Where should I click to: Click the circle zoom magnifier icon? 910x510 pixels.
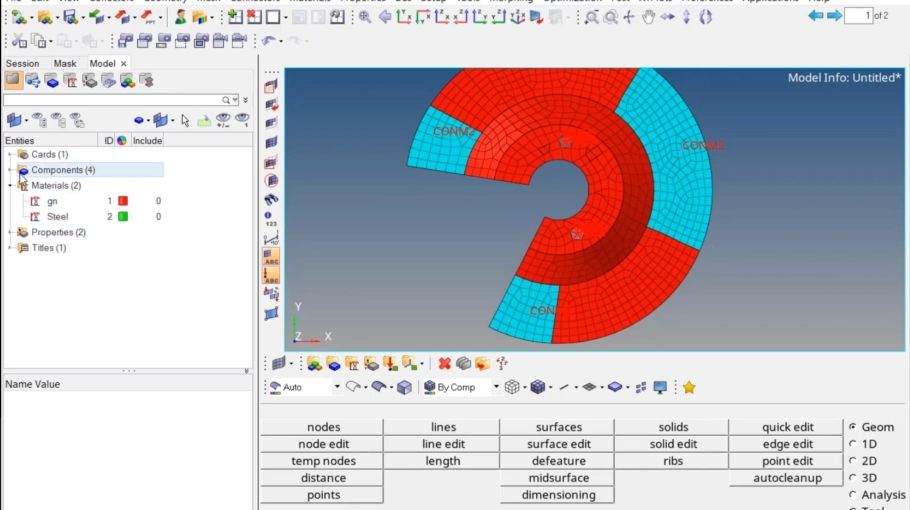pyautogui.click(x=610, y=17)
